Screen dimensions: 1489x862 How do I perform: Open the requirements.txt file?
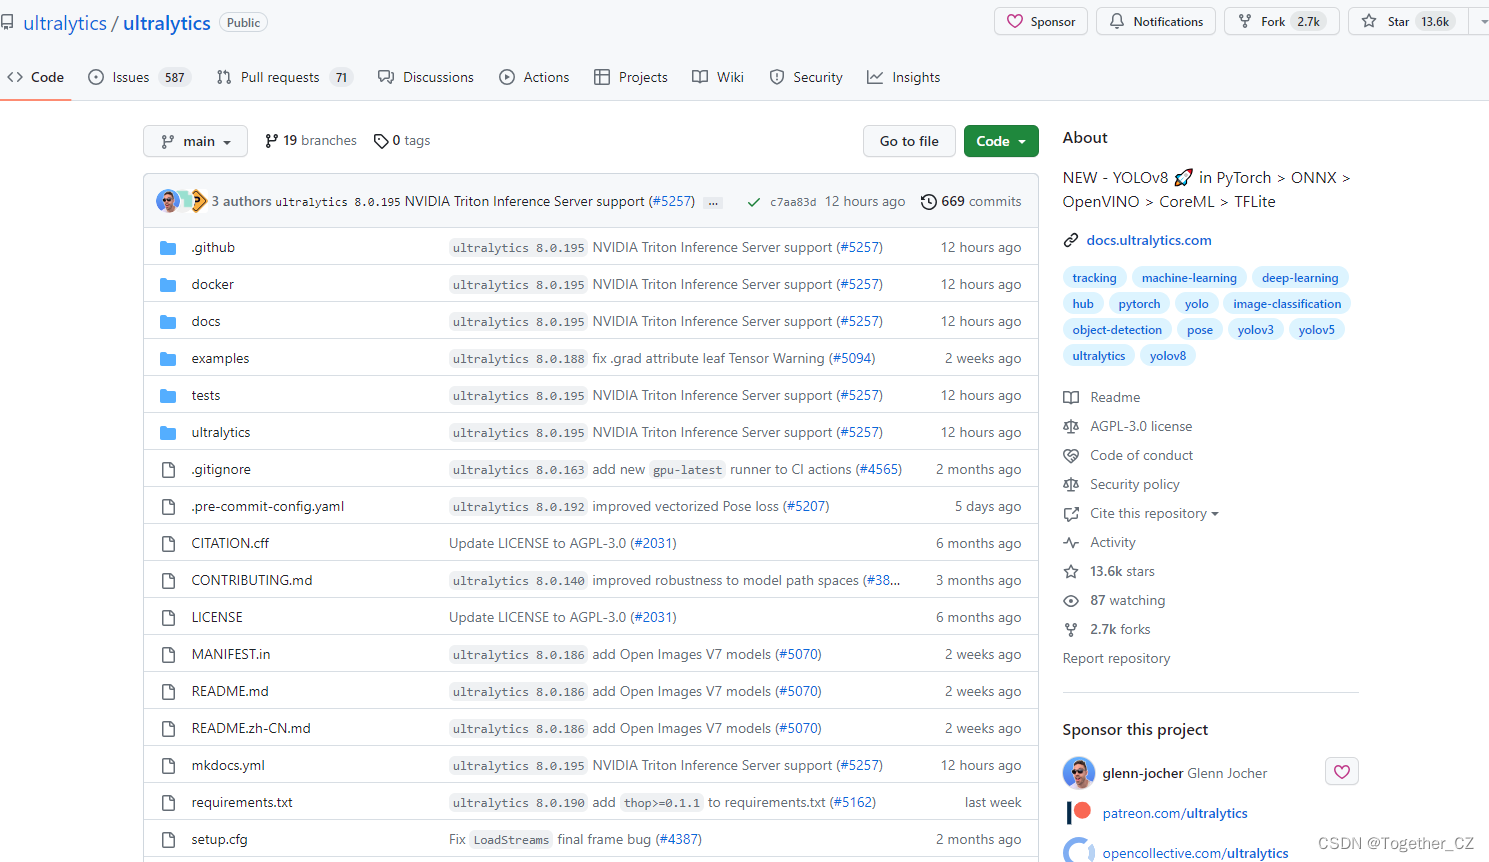point(242,802)
